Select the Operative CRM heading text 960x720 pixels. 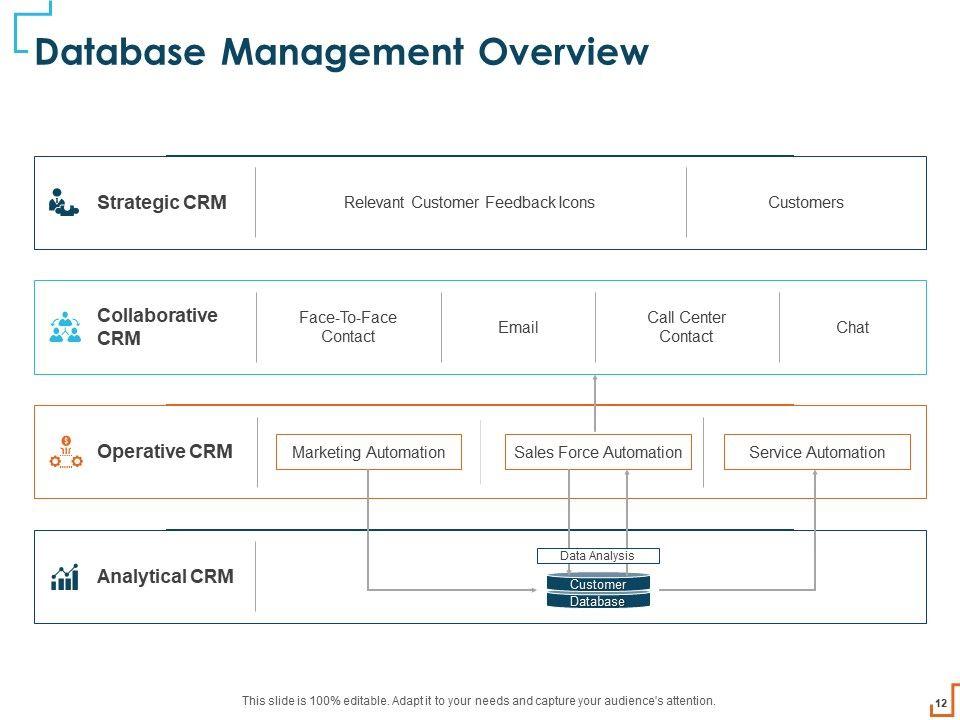click(165, 451)
